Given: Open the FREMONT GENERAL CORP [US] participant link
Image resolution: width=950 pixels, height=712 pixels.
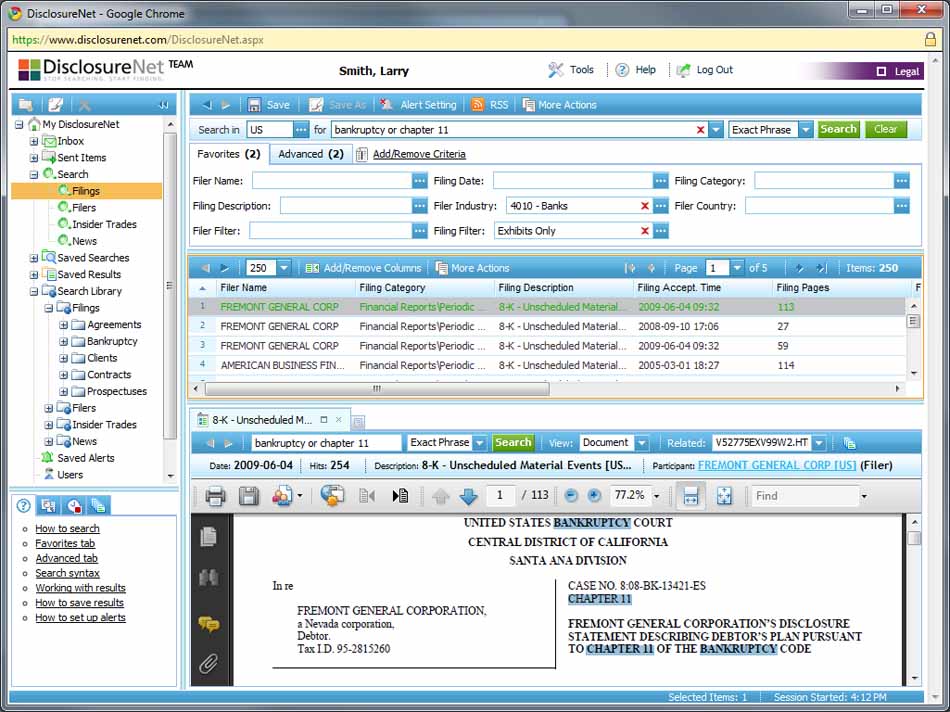Looking at the screenshot, I should click(x=776, y=466).
